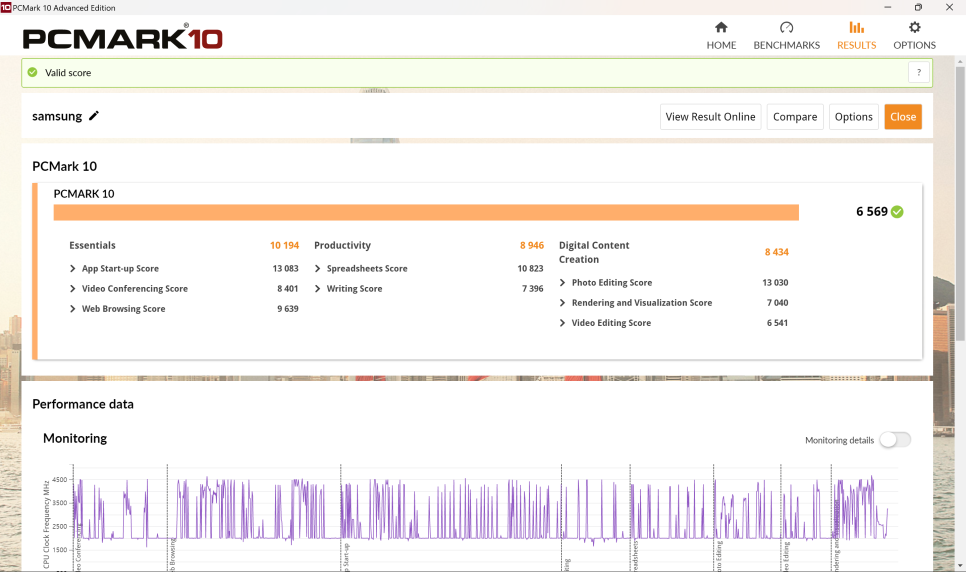Click the green checkmark beside 6 569
The image size is (966, 572).
[x=897, y=211]
